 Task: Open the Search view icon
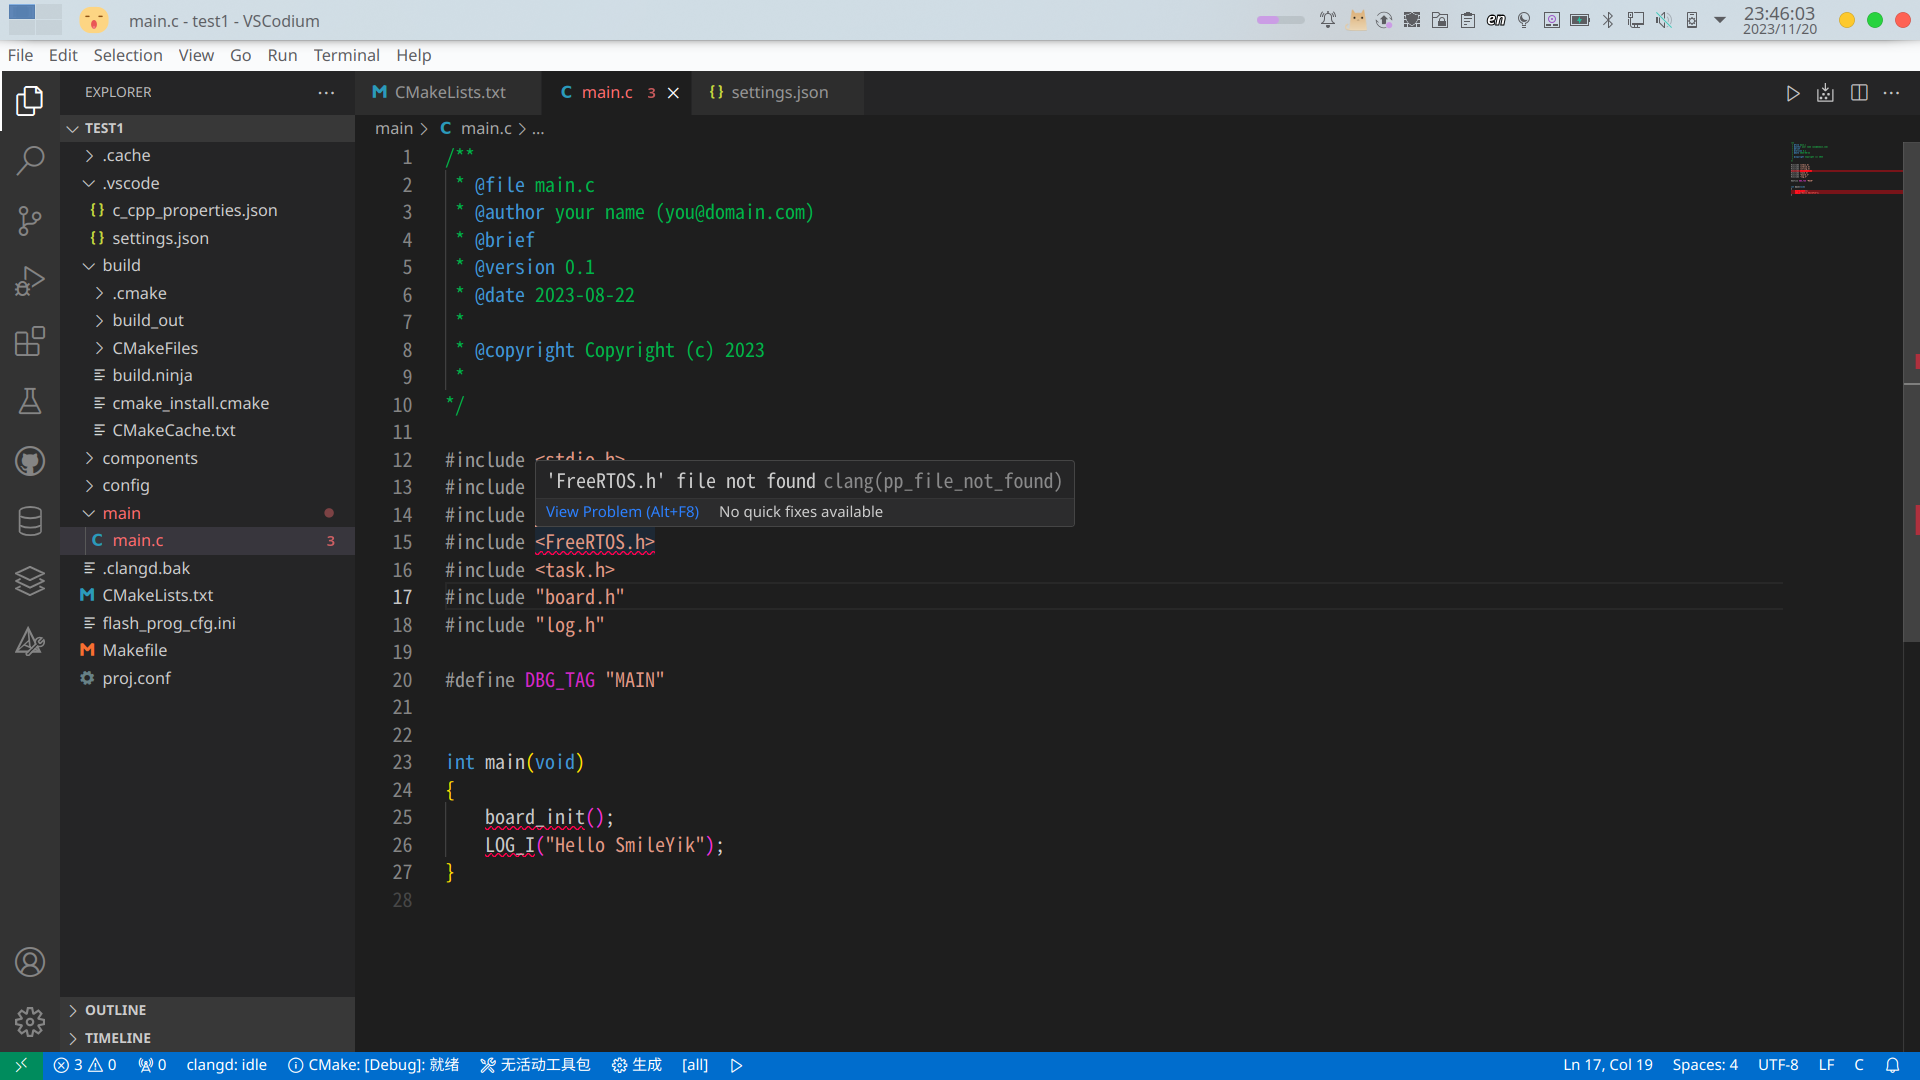(x=30, y=160)
